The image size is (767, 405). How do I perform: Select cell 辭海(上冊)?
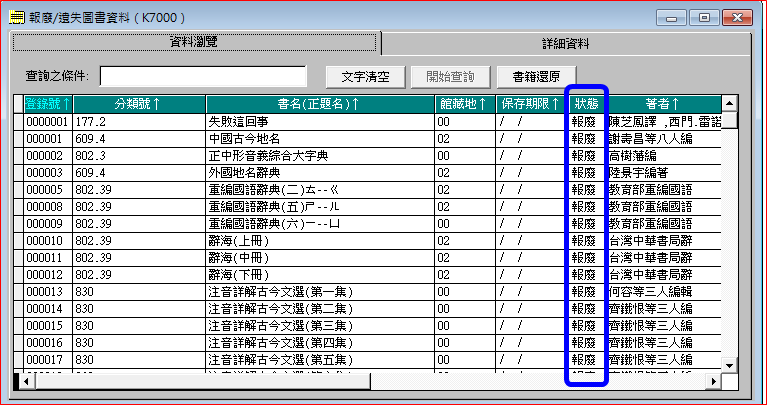pos(320,241)
